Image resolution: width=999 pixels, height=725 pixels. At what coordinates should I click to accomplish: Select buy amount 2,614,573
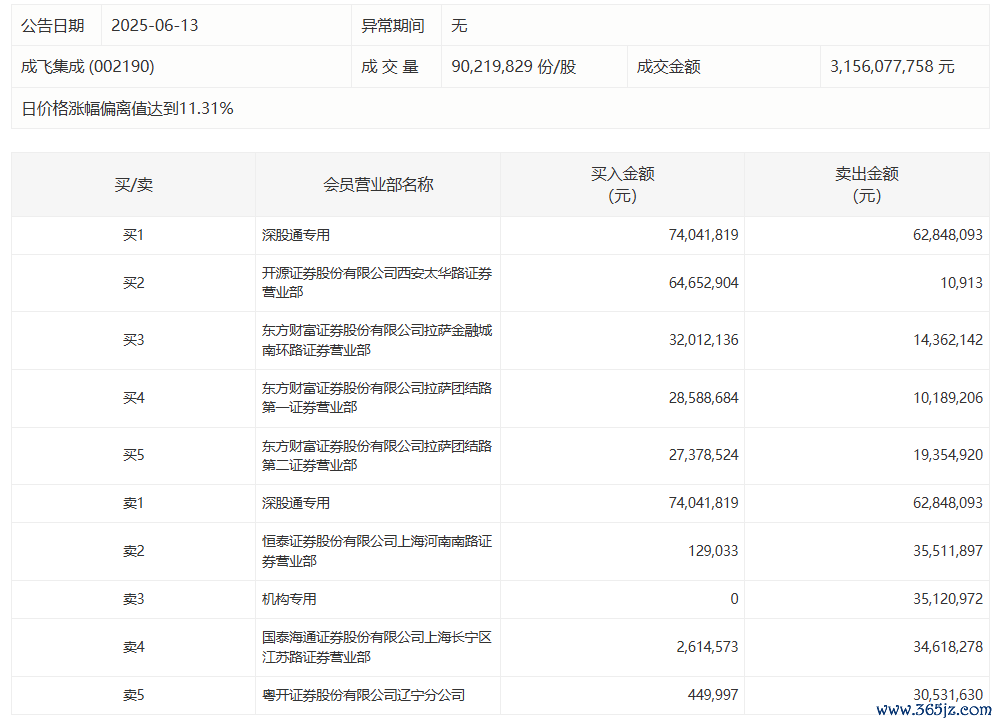point(707,647)
